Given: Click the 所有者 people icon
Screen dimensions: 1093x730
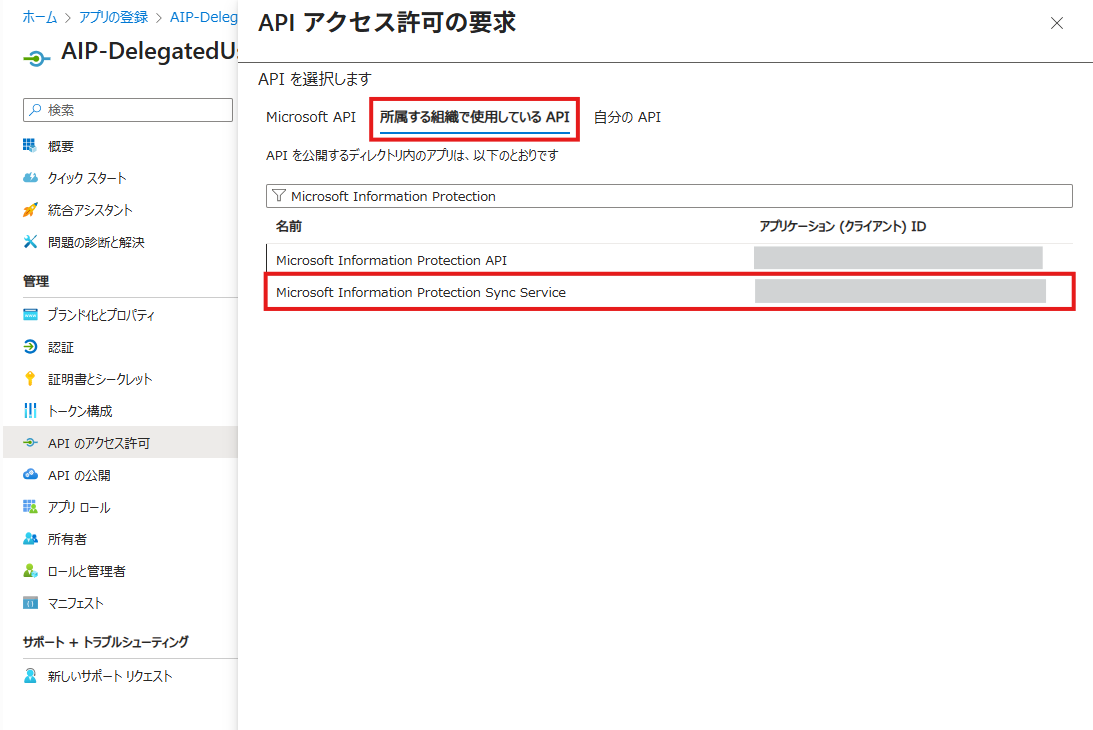Looking at the screenshot, I should coord(30,538).
